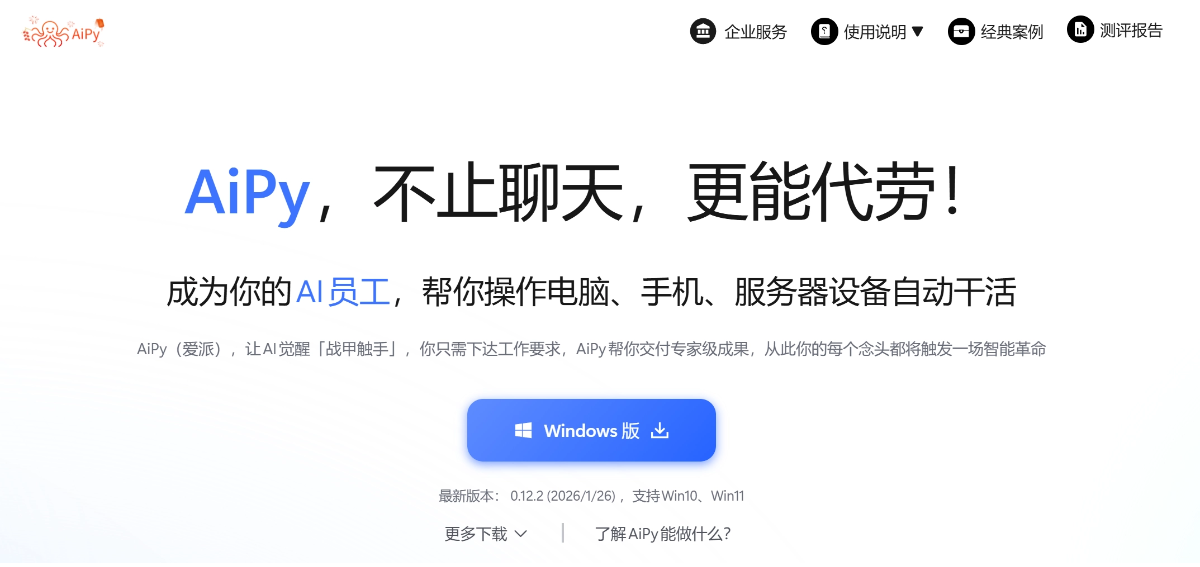Expand the 更多下载 chevron
The width and height of the screenshot is (1200, 567).
pos(520,534)
